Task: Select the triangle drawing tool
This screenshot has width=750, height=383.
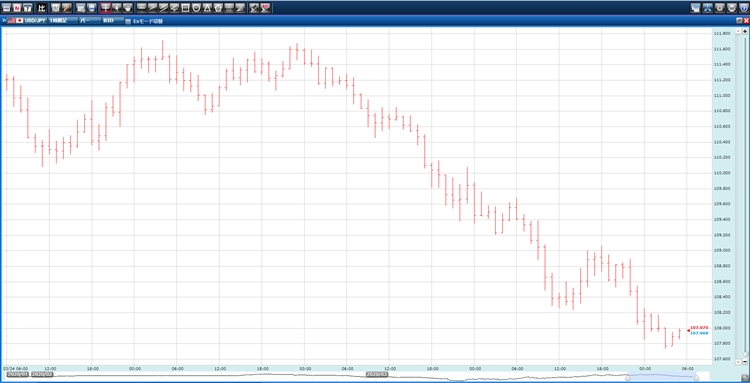Action: click(207, 8)
